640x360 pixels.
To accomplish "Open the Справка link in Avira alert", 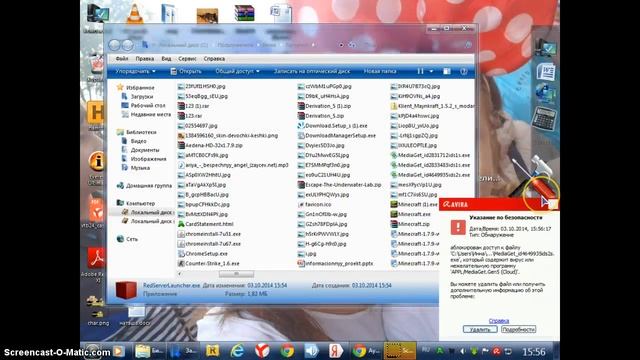I will [499, 321].
